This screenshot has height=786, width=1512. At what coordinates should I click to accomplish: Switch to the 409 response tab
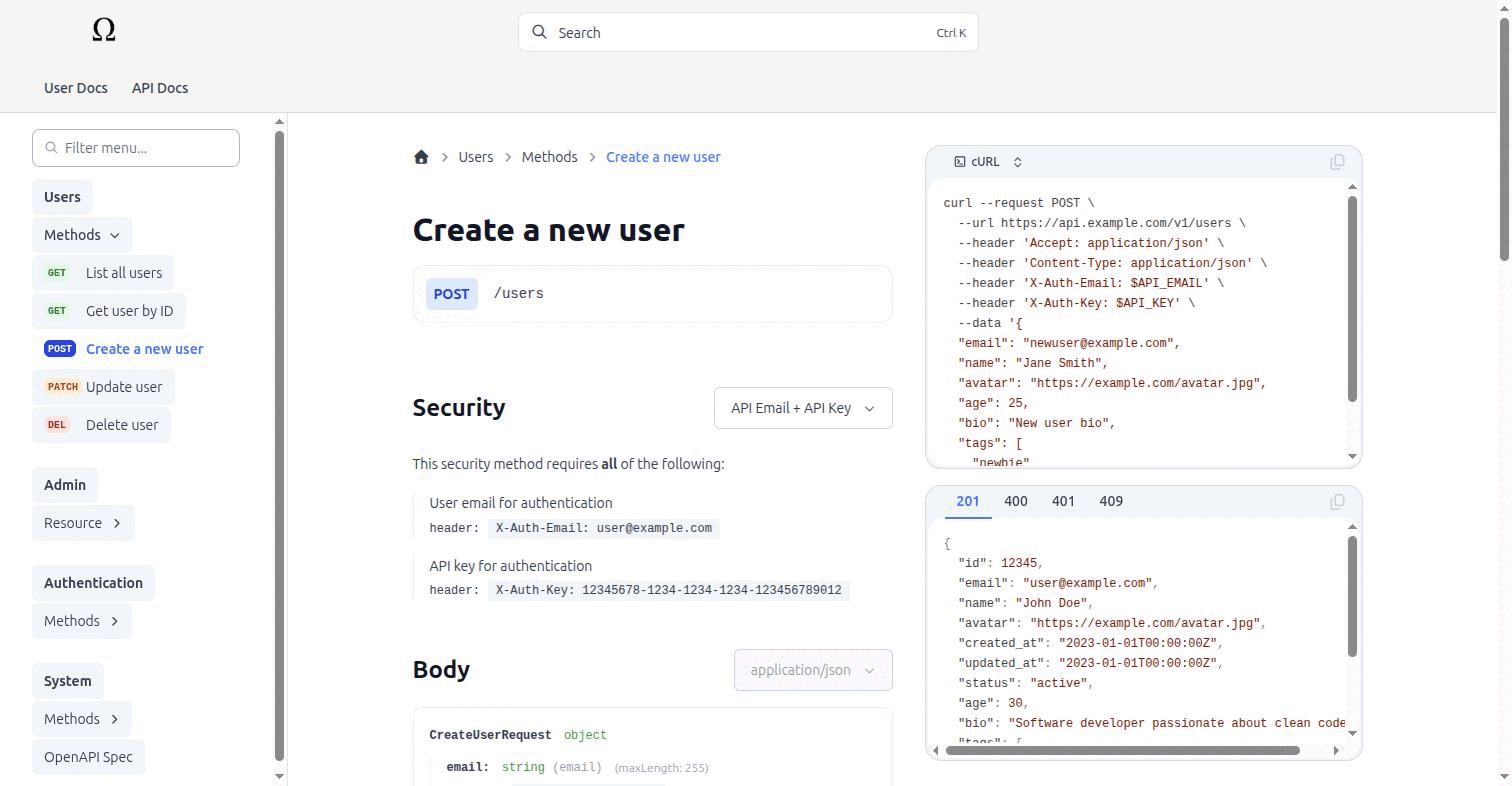coord(1111,501)
